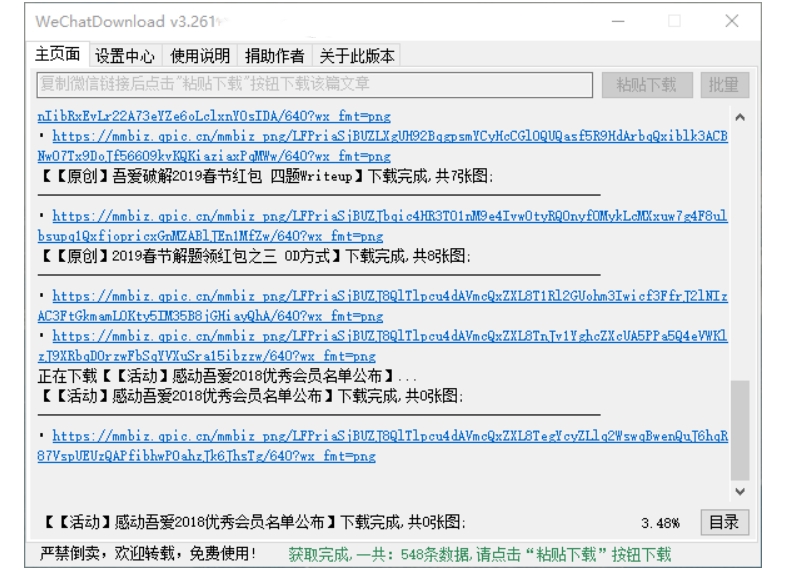Click the 严禁倒卖，欢迎转载 status text
The height and width of the screenshot is (570, 790).
click(x=148, y=553)
